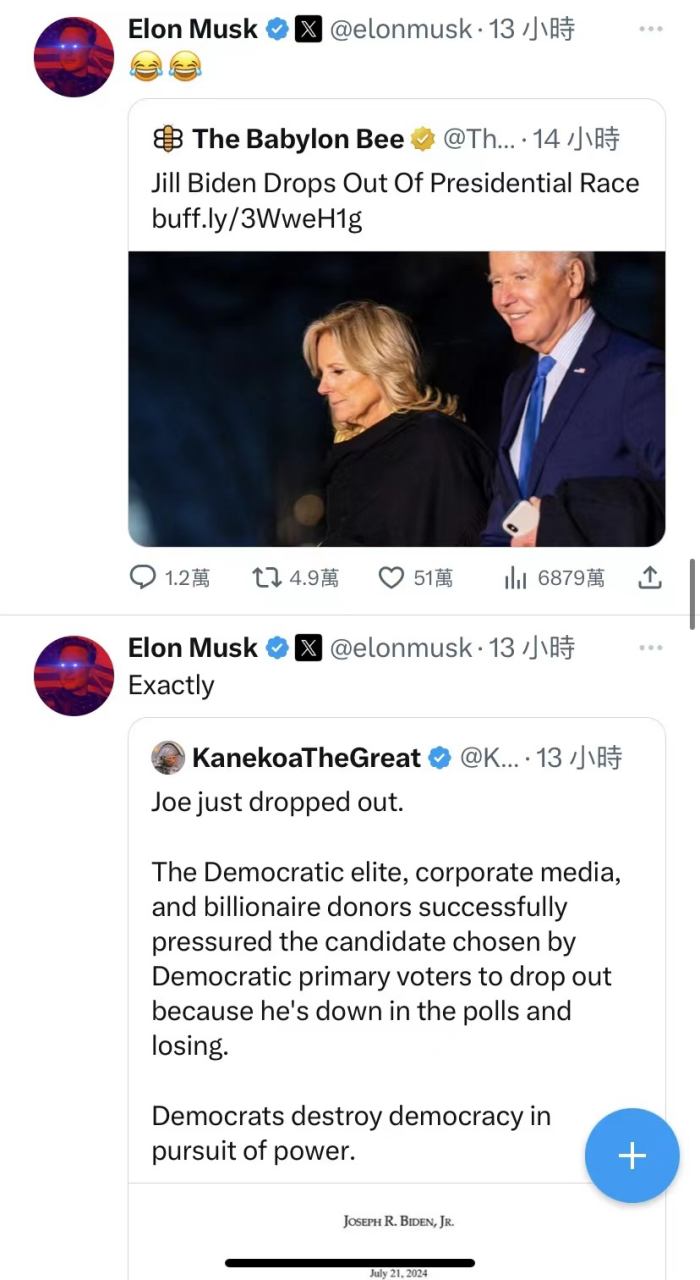Open Elon Musk's avatar on 'Exactly' tweet
The image size is (700, 1280).
74,676
